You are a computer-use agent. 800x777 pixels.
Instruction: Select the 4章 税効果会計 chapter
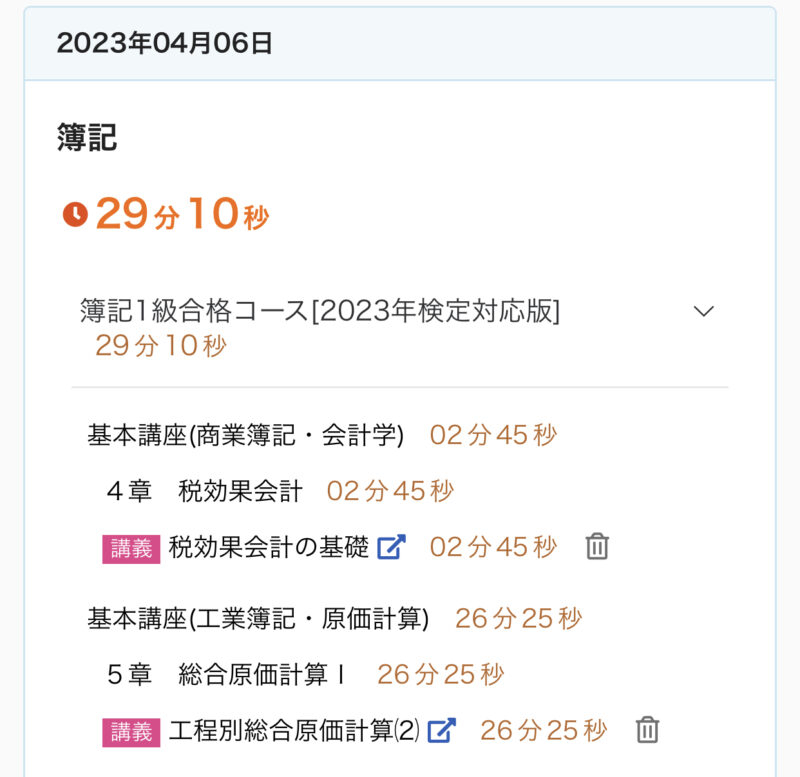(204, 491)
